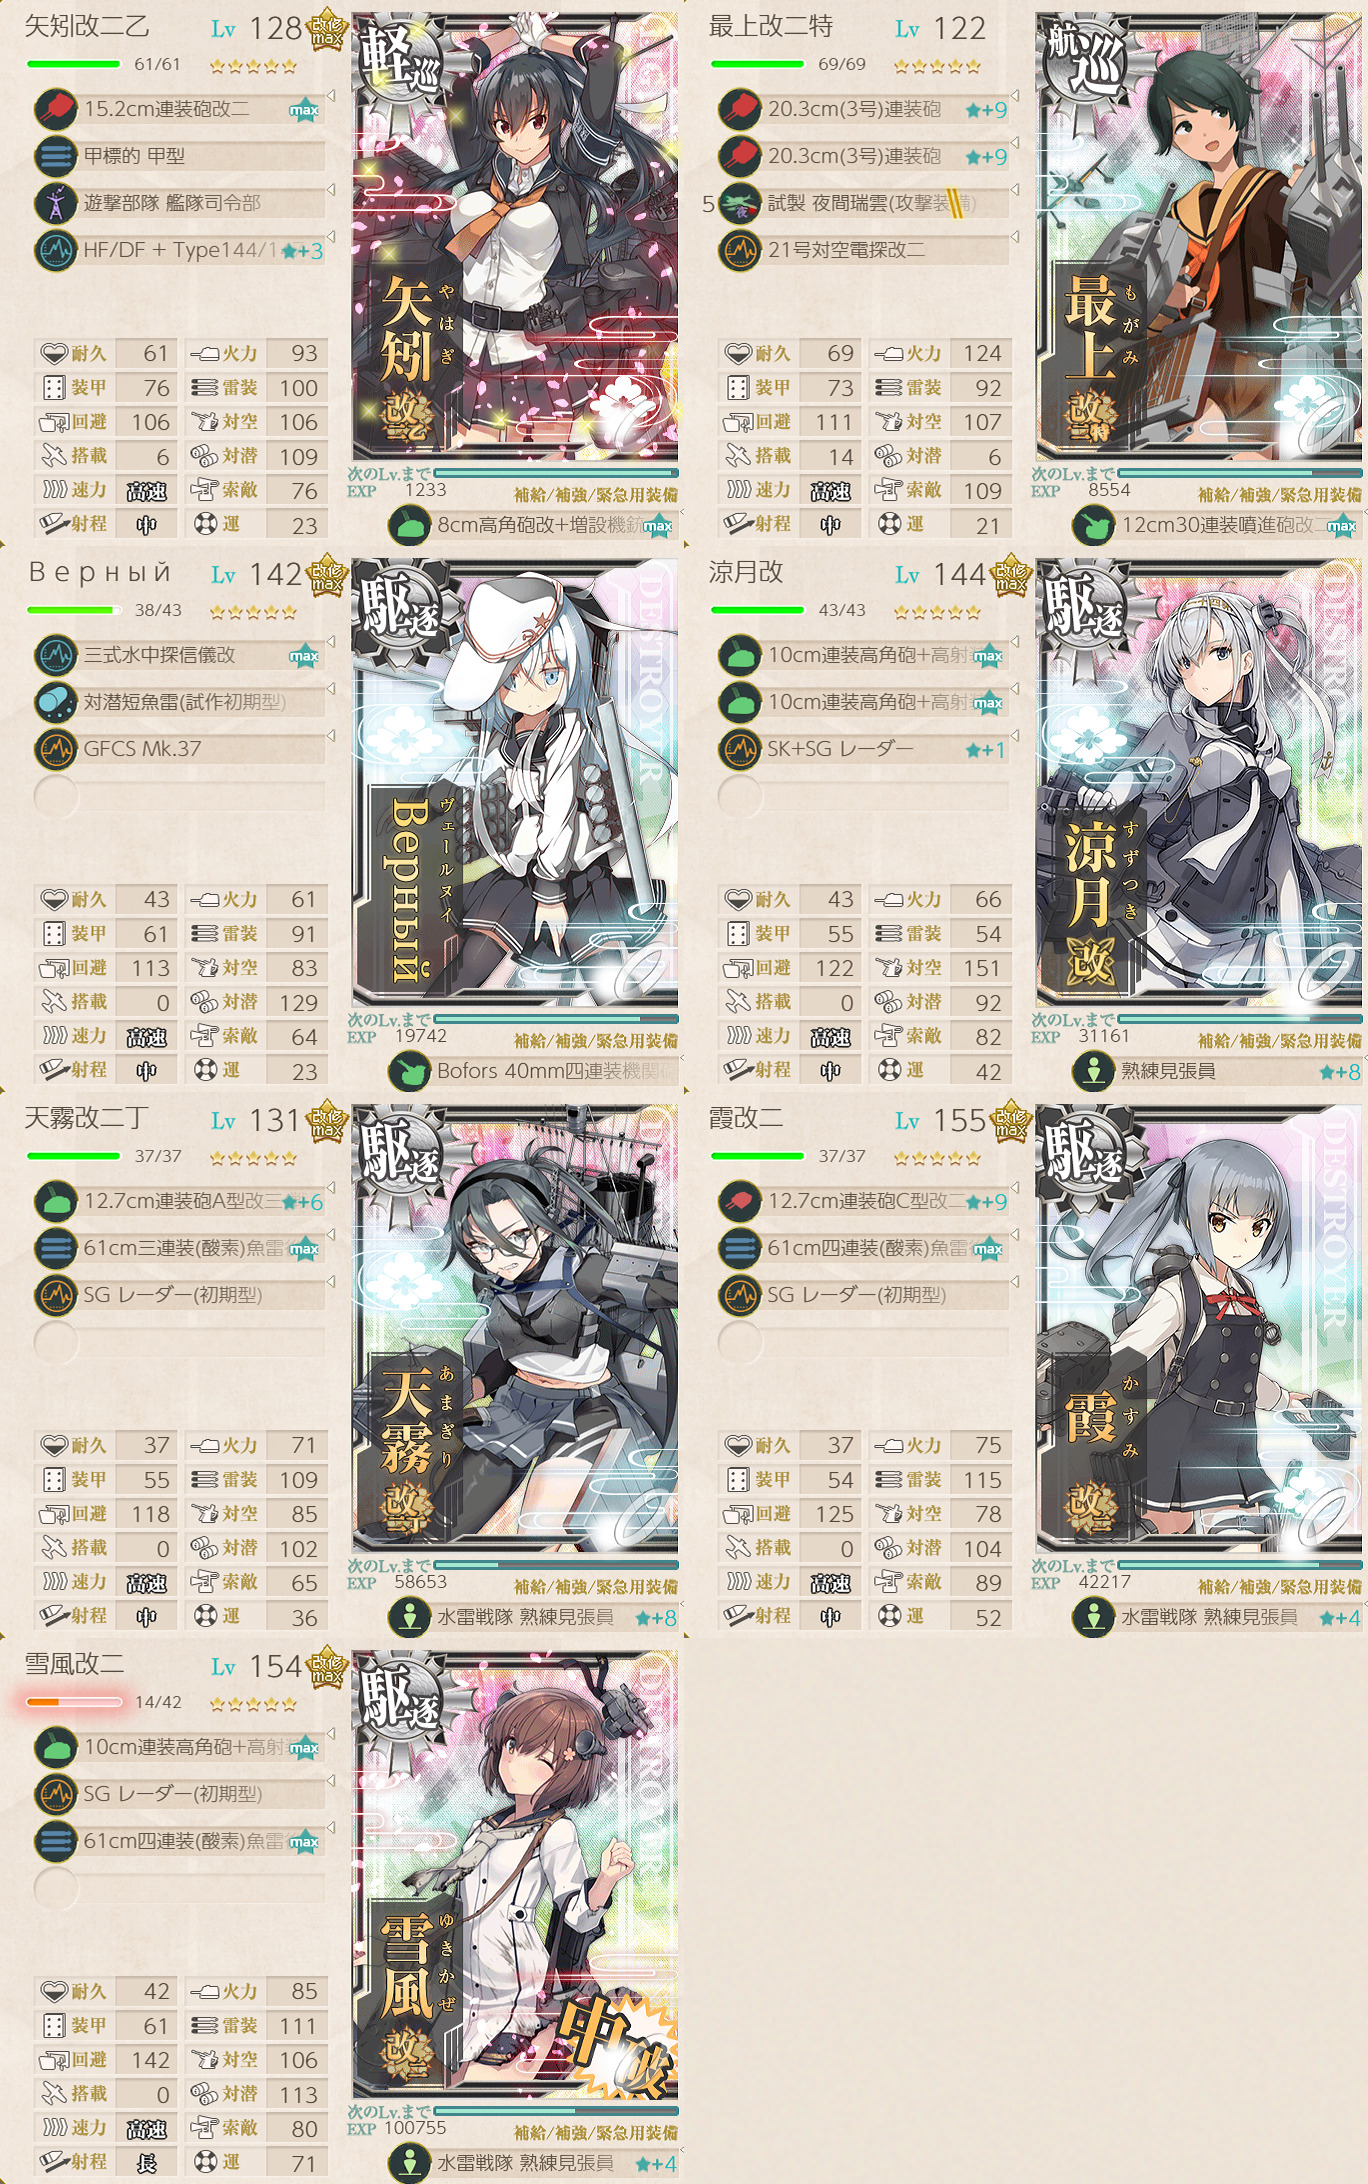This screenshot has width=1368, height=2184.
Task: Open 矢矧改二乙 reinforcement slot 8cm高角砲改
Action: point(531,525)
